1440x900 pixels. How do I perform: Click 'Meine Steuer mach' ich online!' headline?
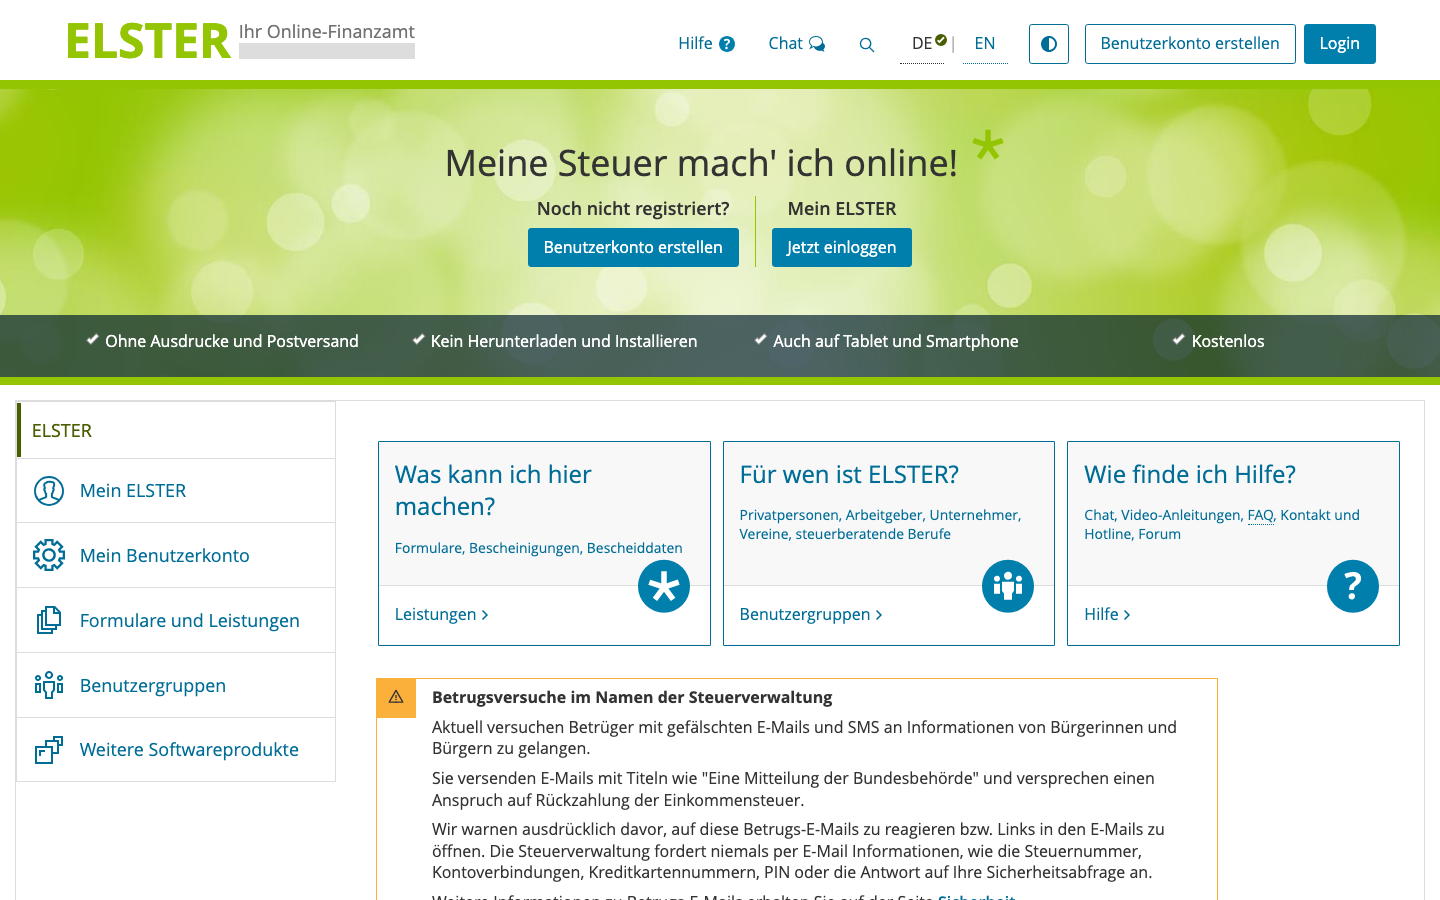(701, 163)
